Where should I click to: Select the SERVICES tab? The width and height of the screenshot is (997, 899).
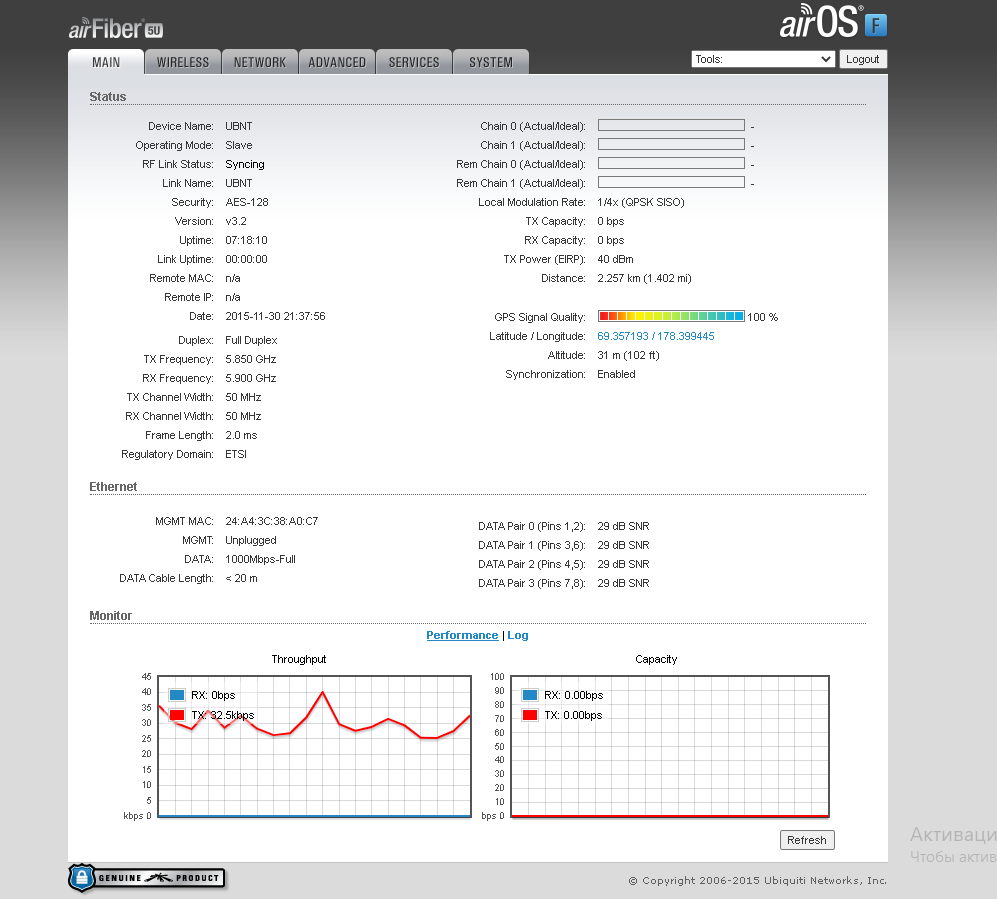pos(414,62)
